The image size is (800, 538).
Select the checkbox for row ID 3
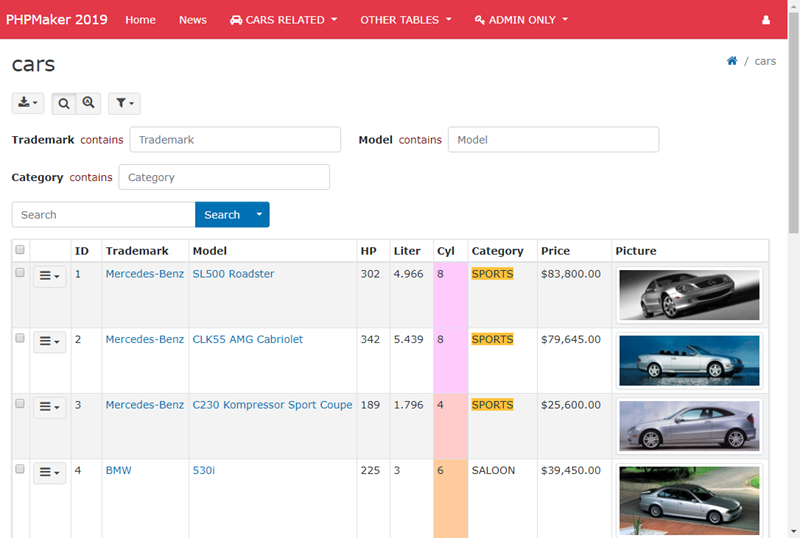coord(20,405)
